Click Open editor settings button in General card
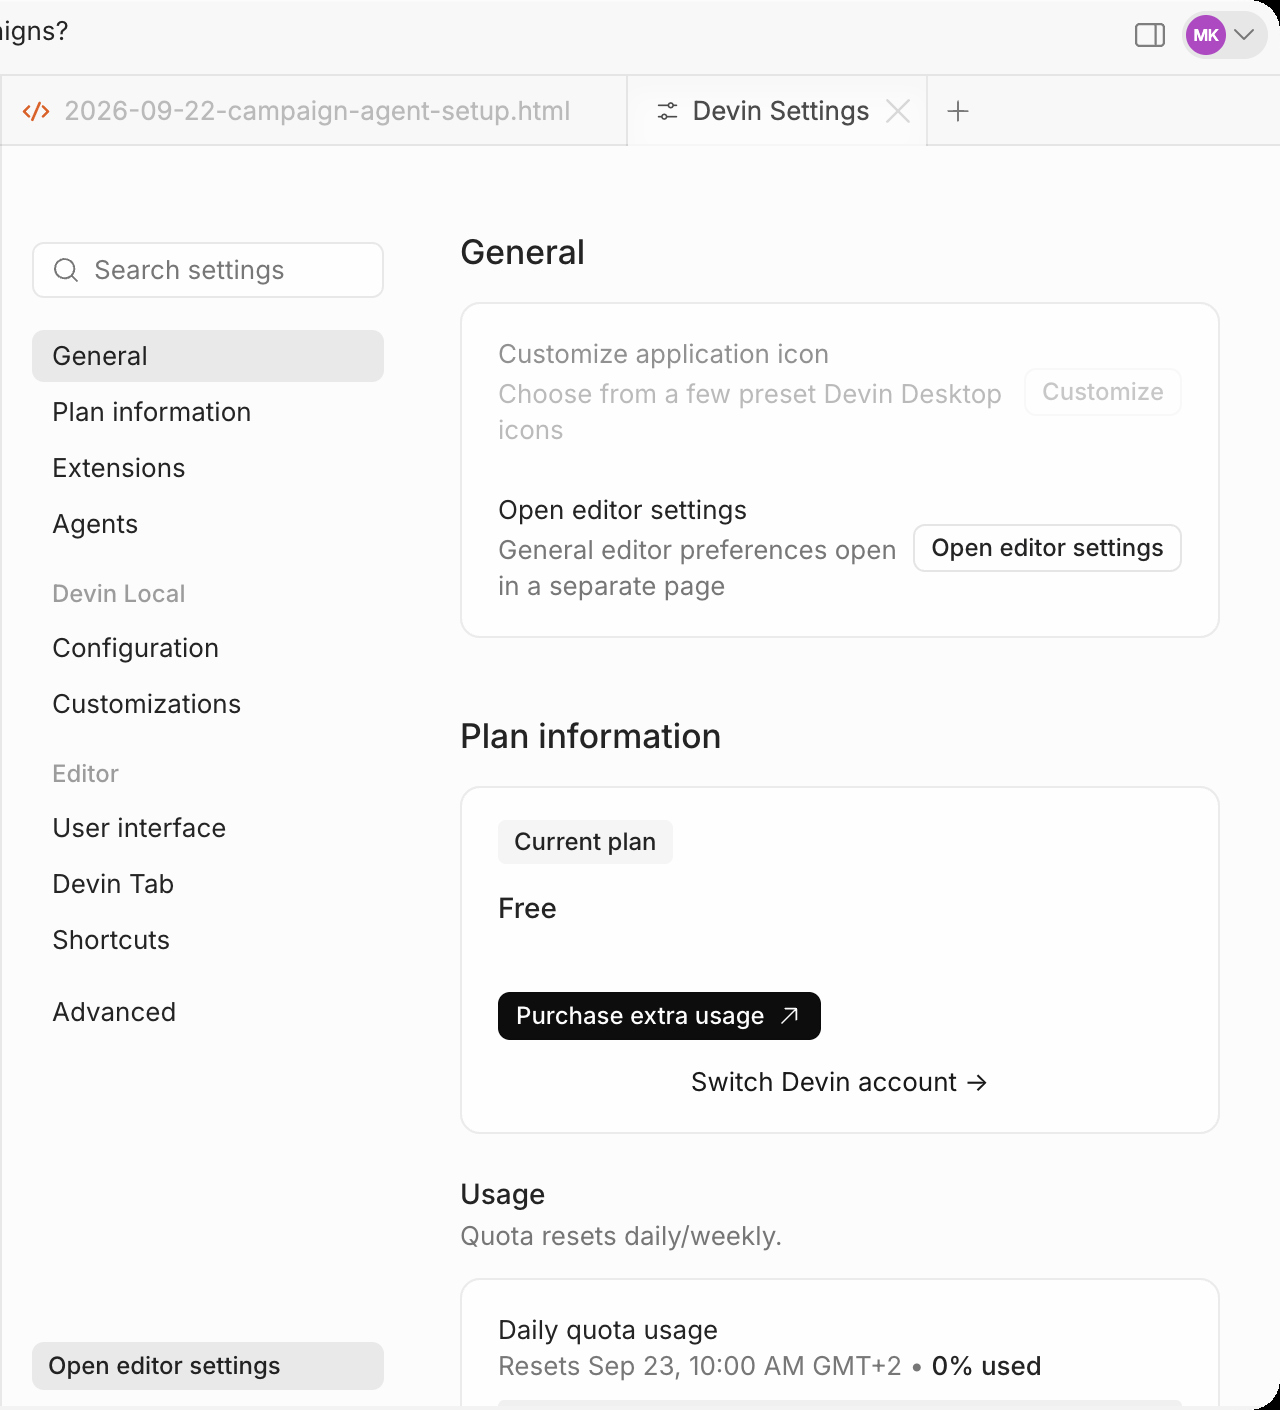Viewport: 1280px width, 1410px height. pos(1047,548)
